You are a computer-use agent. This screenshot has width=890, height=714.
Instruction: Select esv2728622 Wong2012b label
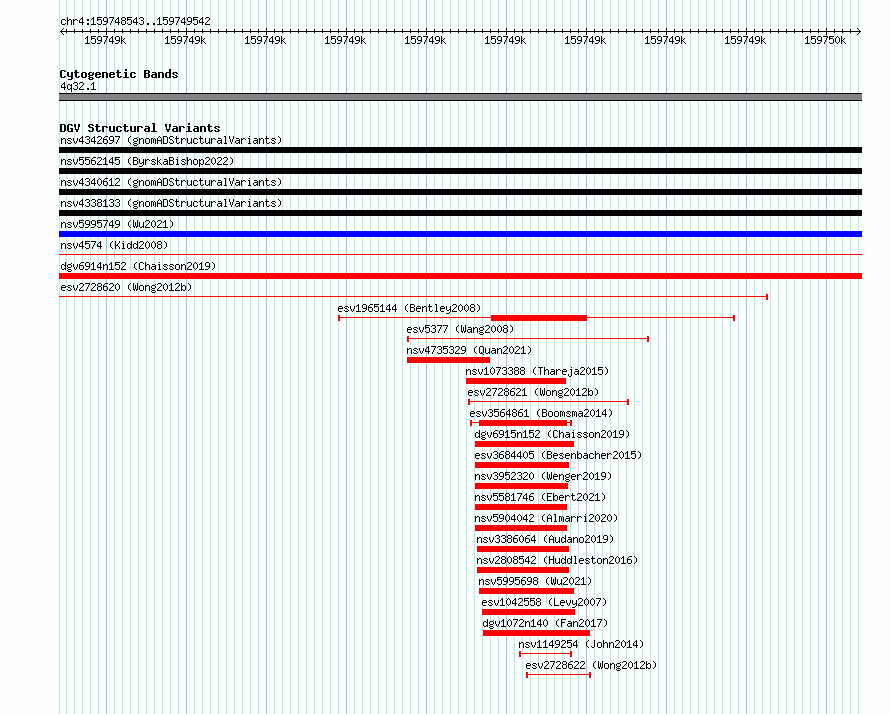tap(591, 665)
